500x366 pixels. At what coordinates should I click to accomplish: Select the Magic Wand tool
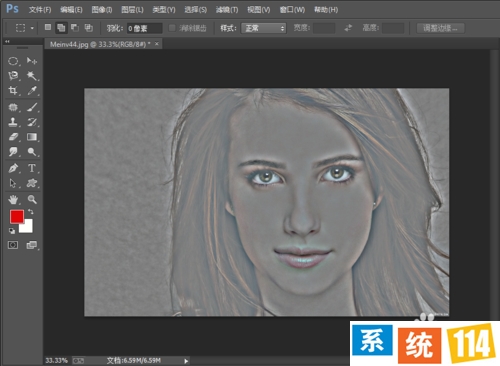[x=32, y=76]
